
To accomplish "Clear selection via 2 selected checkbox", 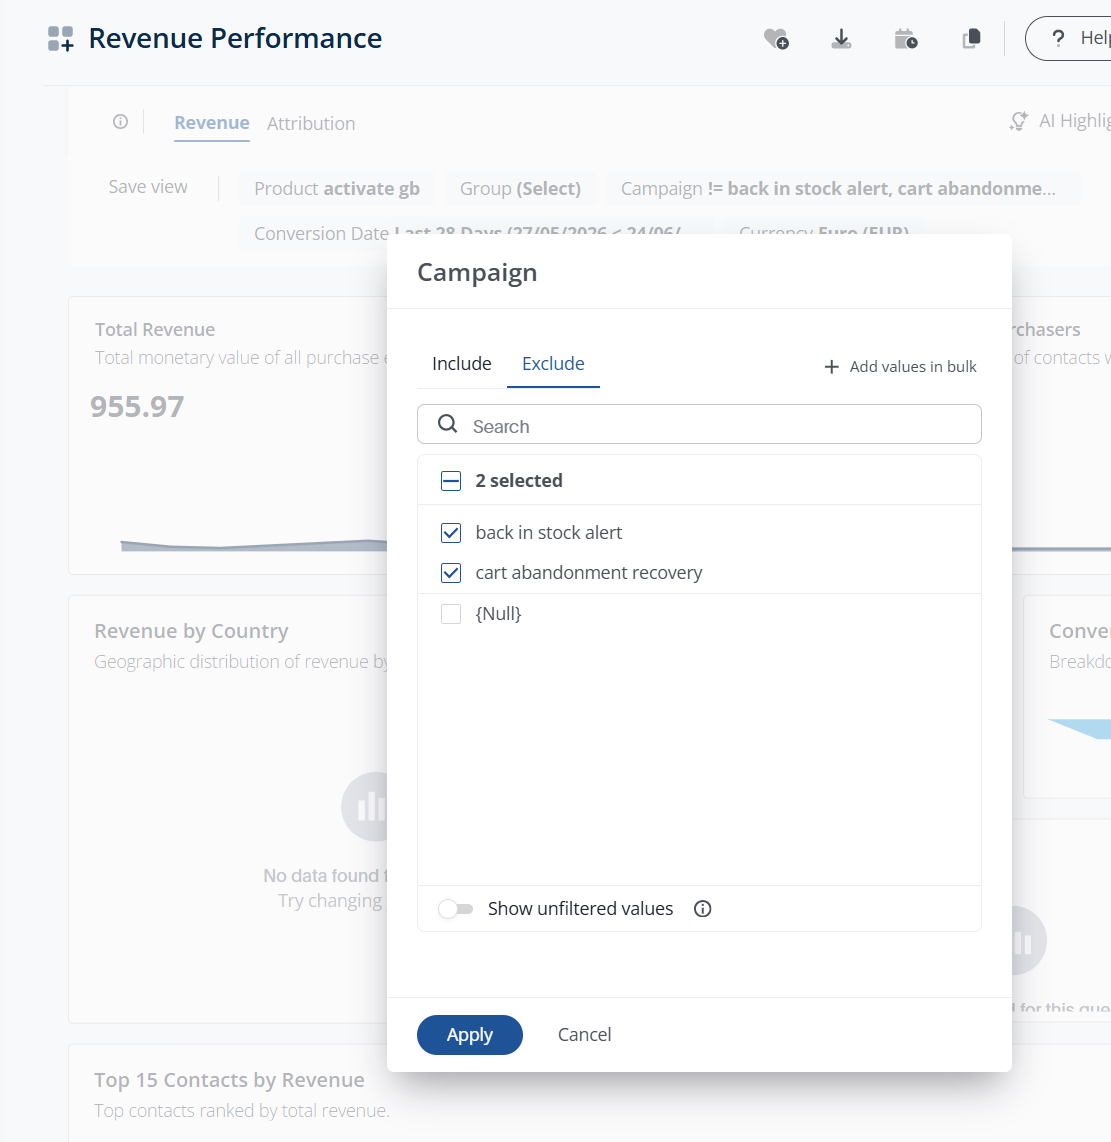I will click(x=451, y=481).
